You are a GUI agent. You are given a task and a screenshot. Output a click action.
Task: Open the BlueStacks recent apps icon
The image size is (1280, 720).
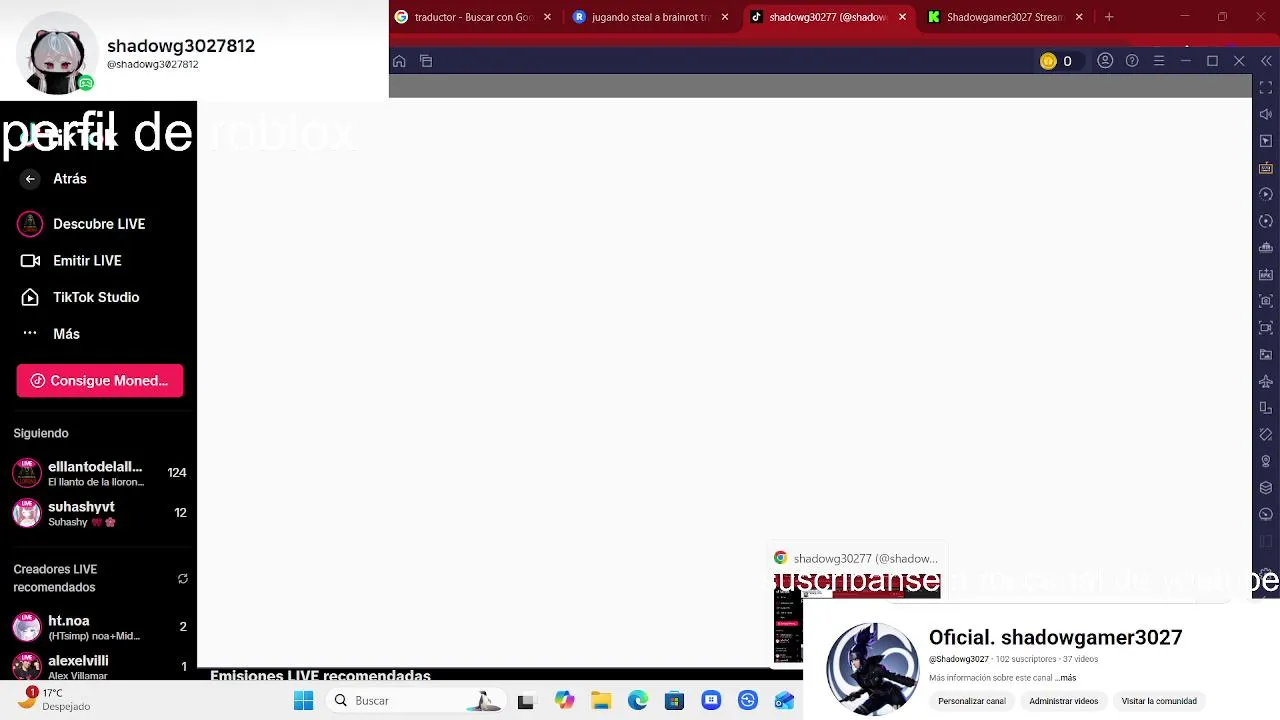point(426,61)
